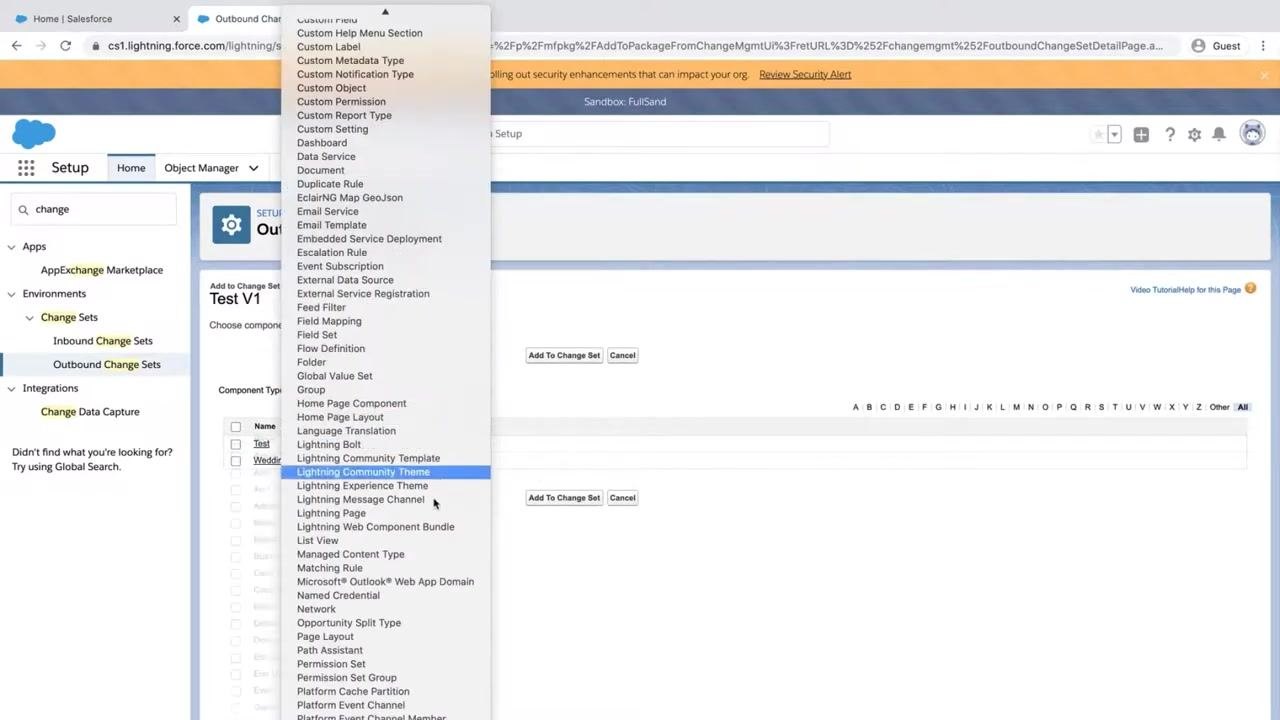
Task: Click the browser address bar
Action: tap(630, 46)
